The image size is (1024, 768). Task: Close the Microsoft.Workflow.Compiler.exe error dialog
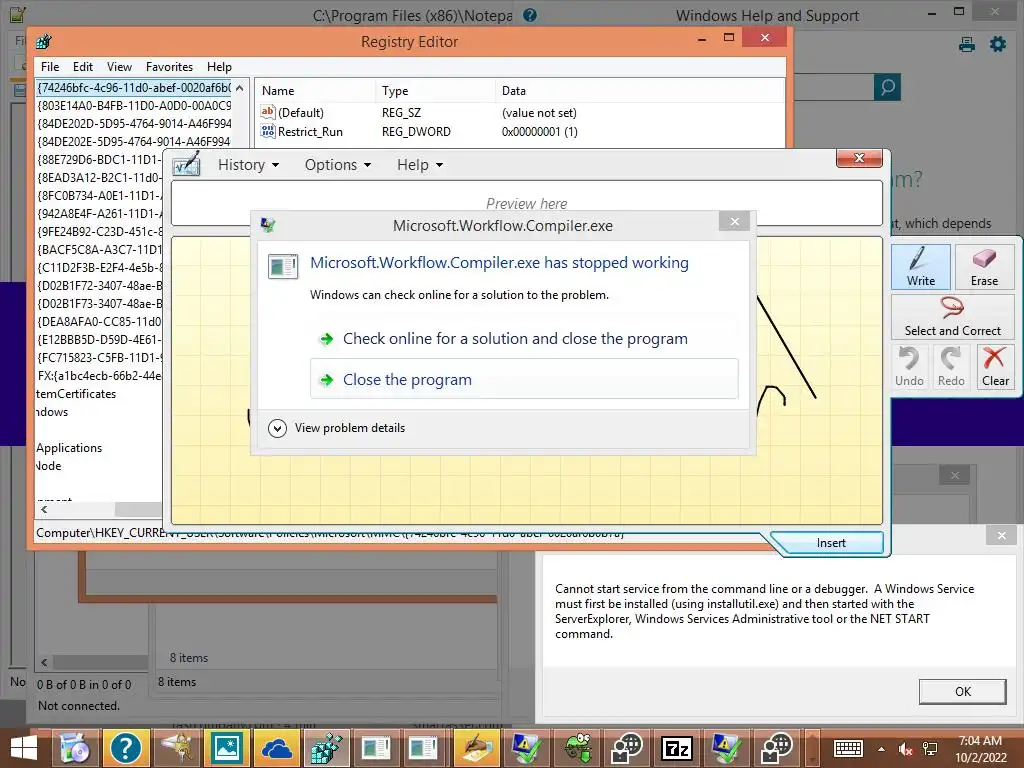click(734, 221)
